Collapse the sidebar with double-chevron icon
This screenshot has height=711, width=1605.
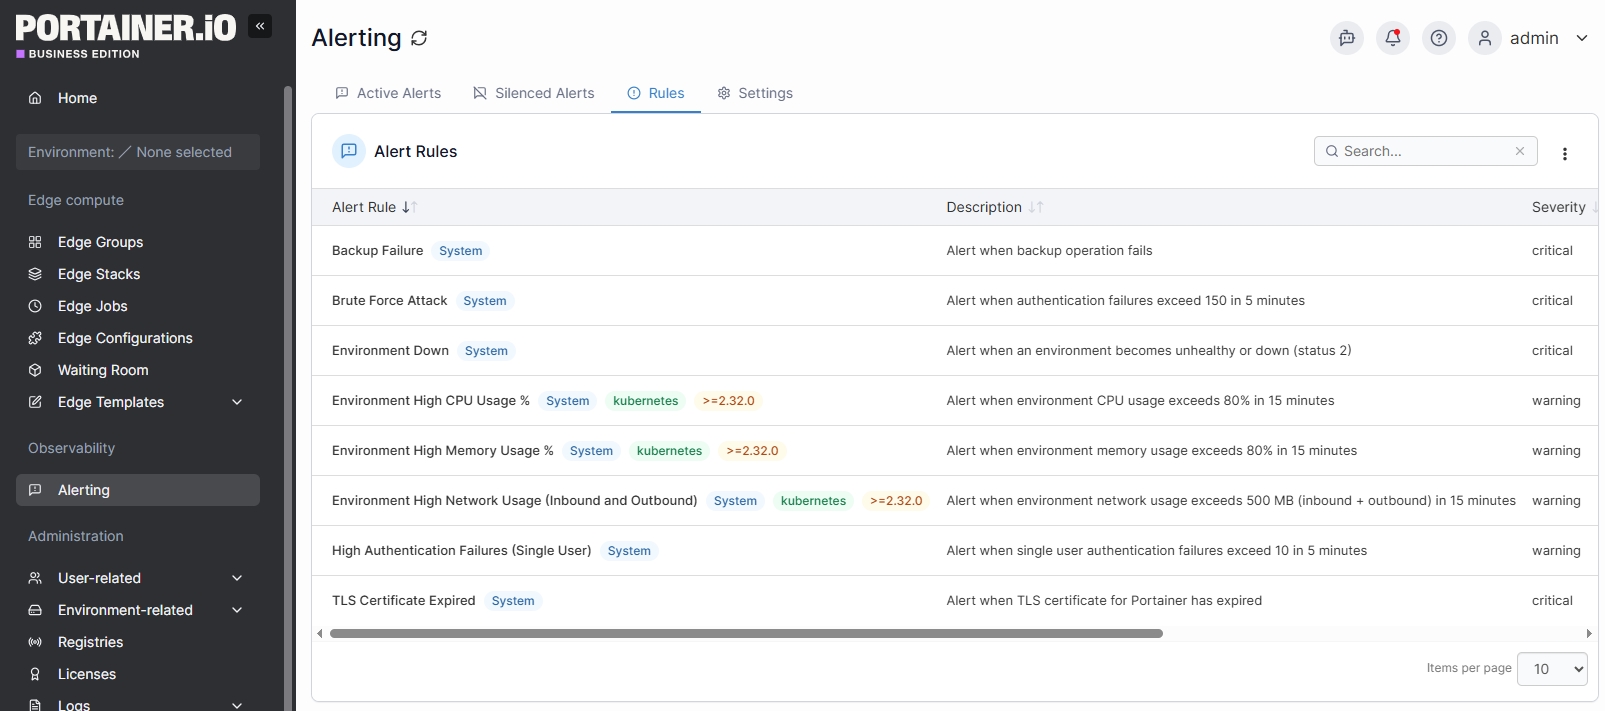(x=260, y=27)
